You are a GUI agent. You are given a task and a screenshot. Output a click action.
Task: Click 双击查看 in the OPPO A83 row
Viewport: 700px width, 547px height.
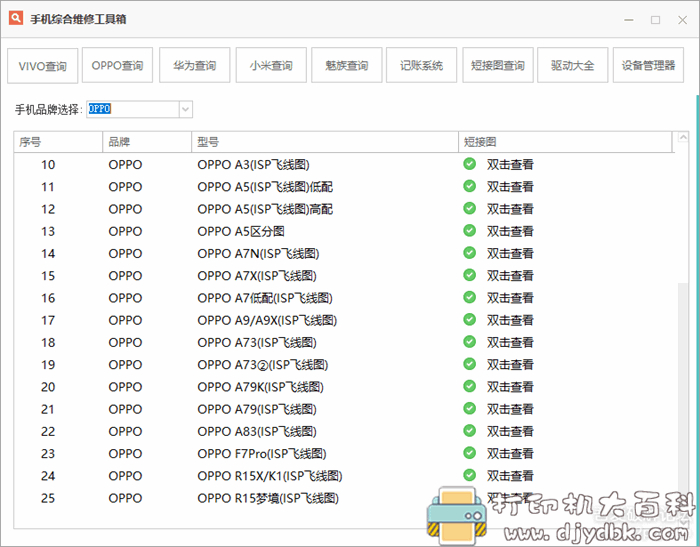click(510, 431)
